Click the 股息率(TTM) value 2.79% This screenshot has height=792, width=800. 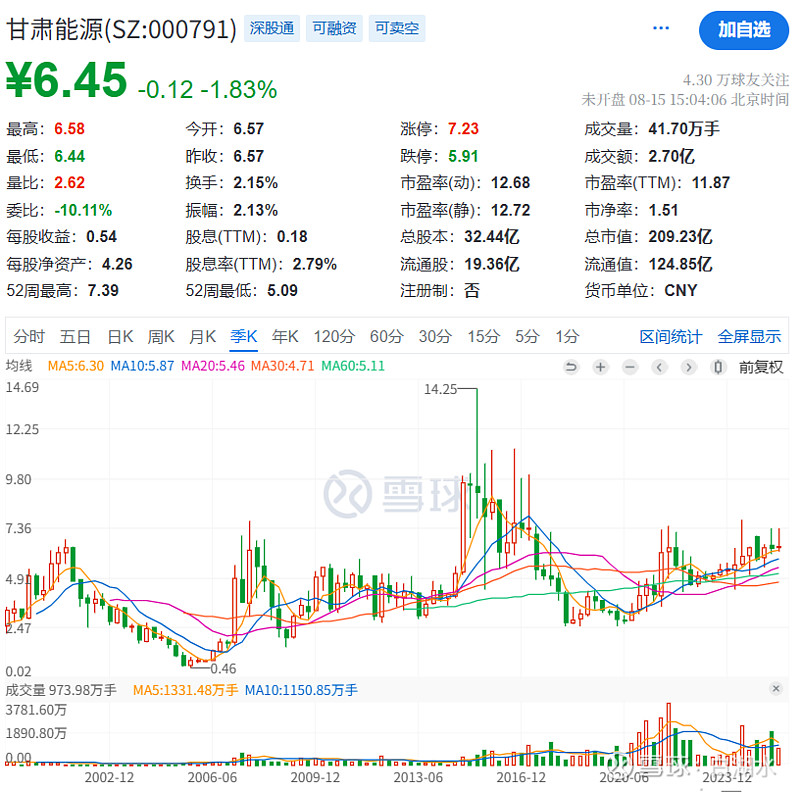pos(314,264)
